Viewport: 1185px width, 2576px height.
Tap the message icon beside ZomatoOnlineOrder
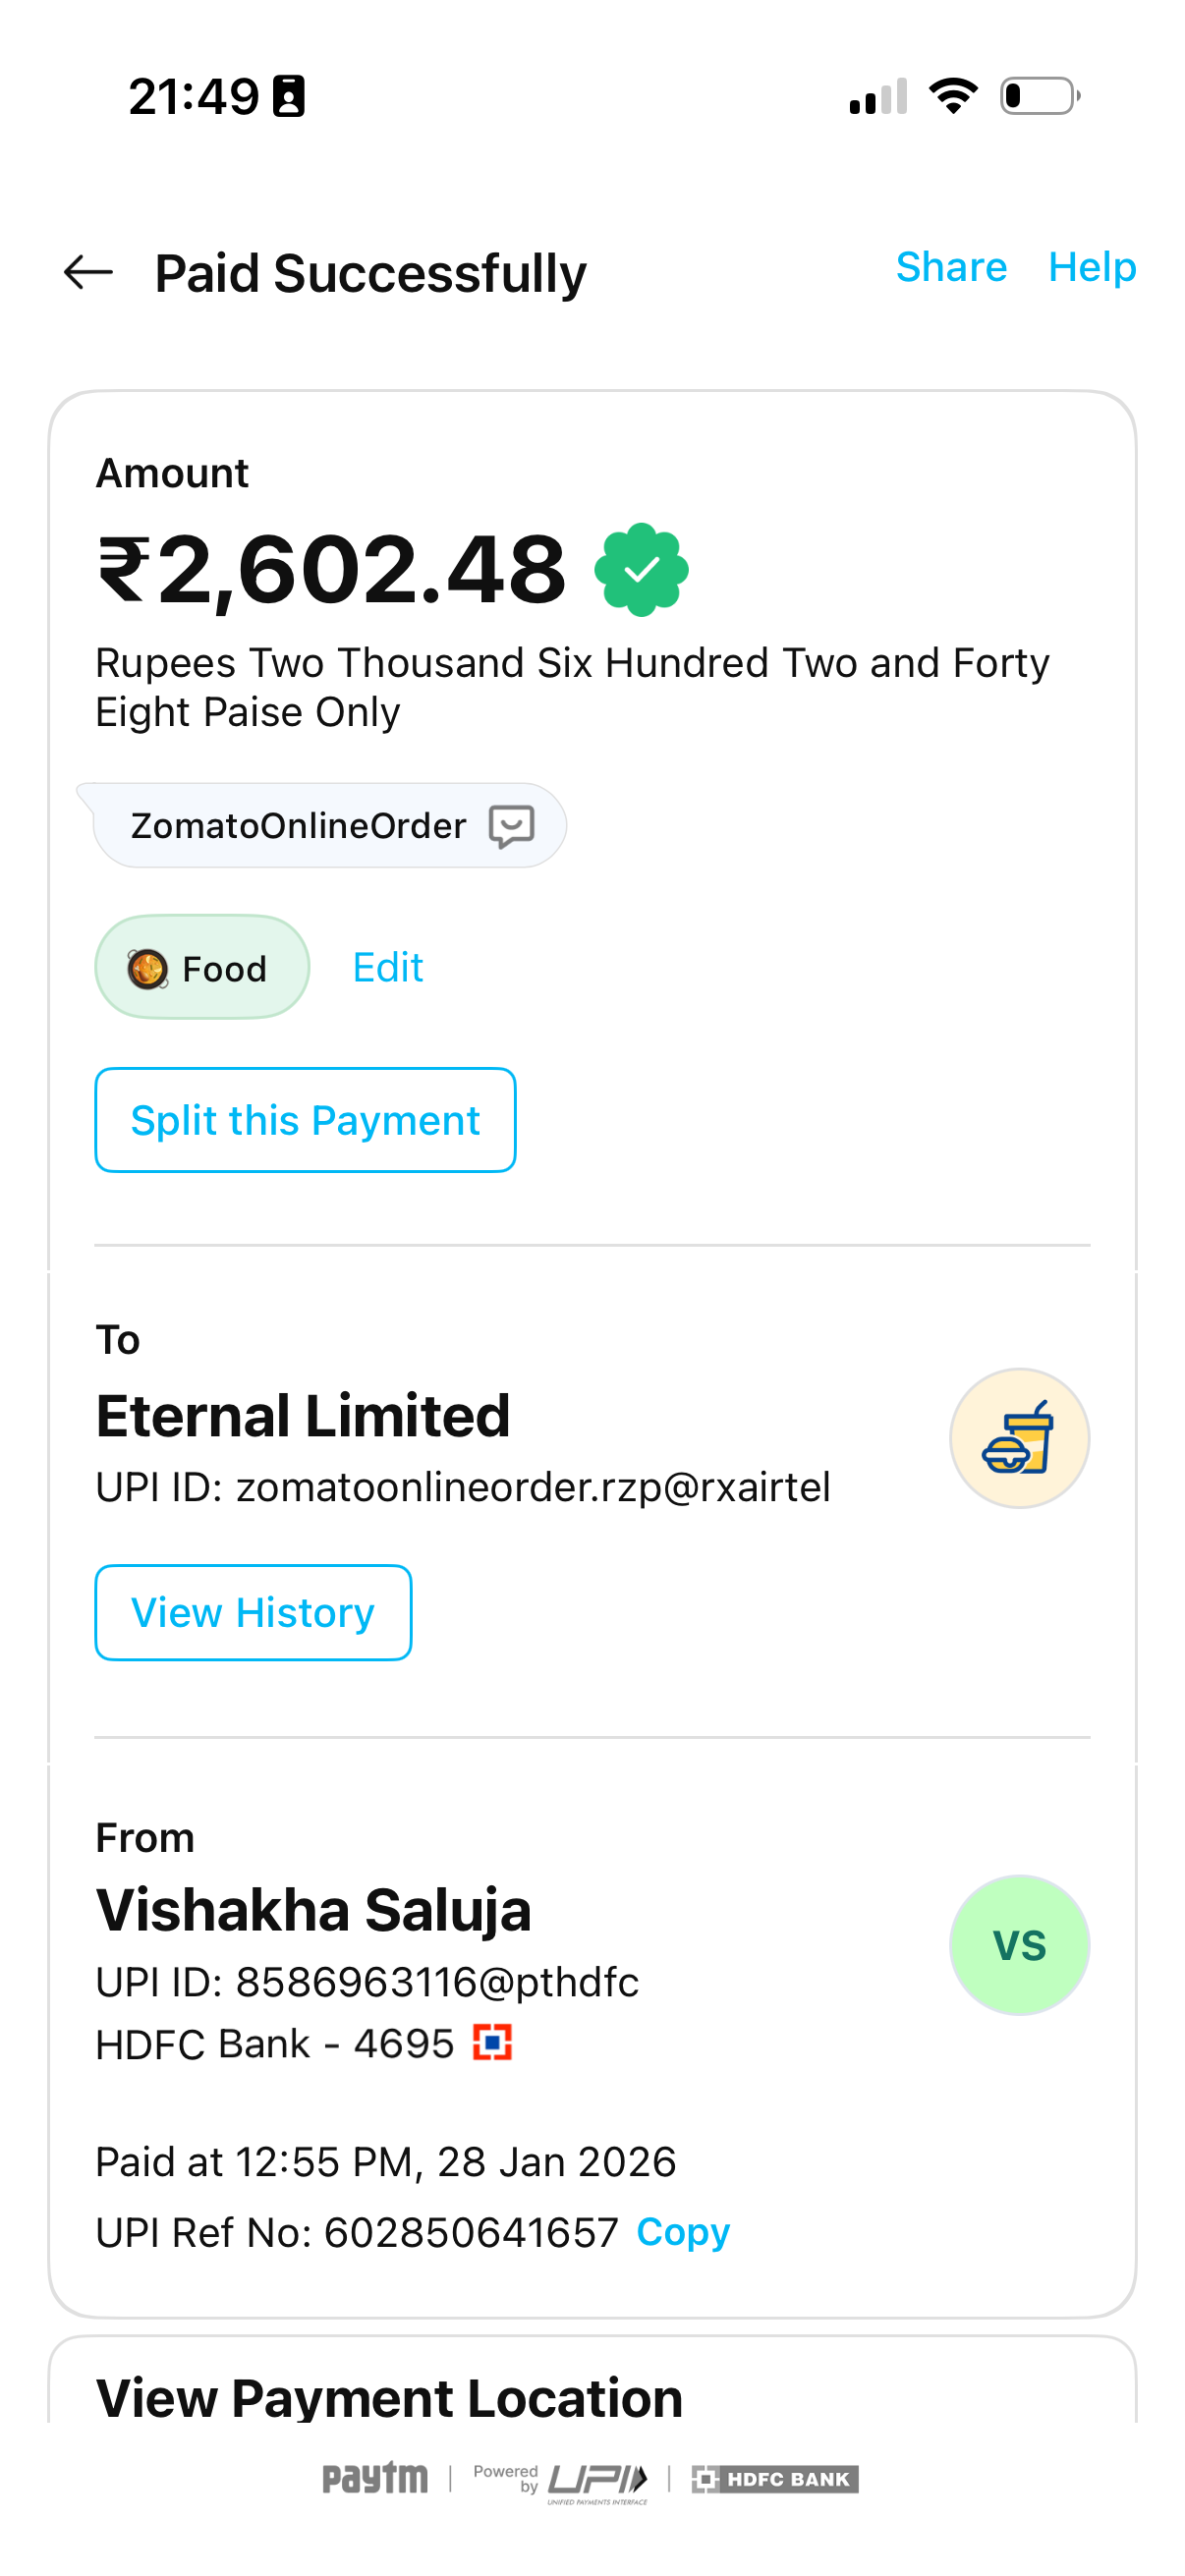point(511,826)
